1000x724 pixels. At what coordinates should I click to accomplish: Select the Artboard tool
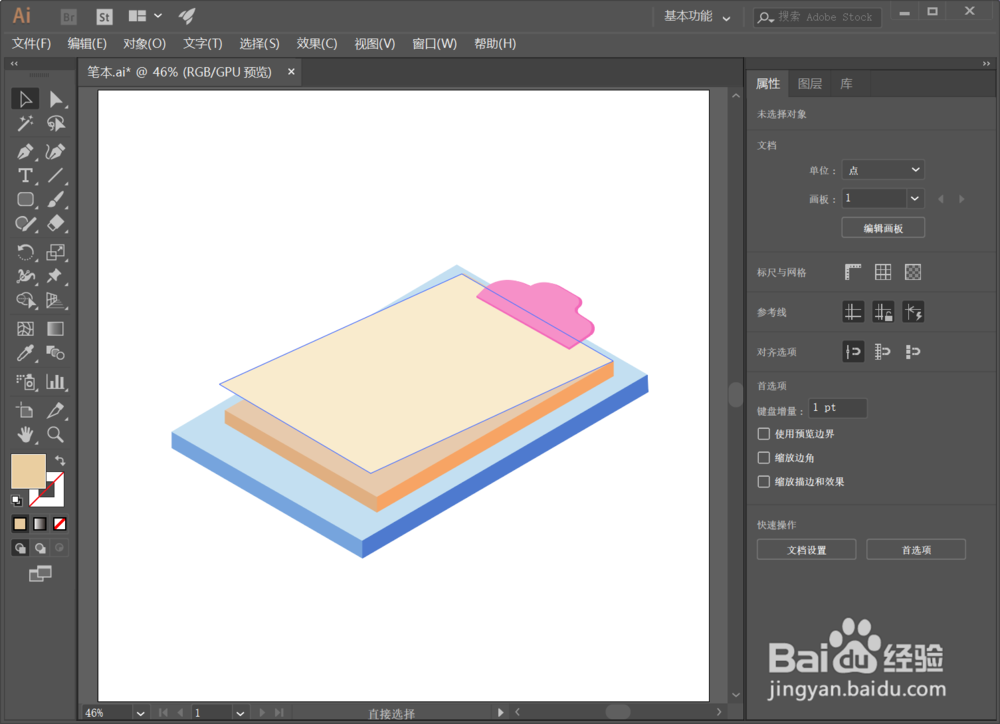tap(25, 410)
